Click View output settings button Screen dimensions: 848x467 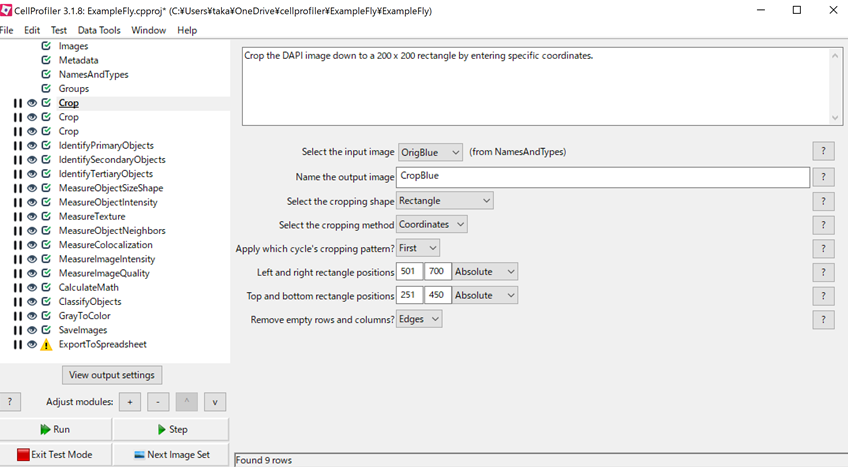pyautogui.click(x=112, y=375)
